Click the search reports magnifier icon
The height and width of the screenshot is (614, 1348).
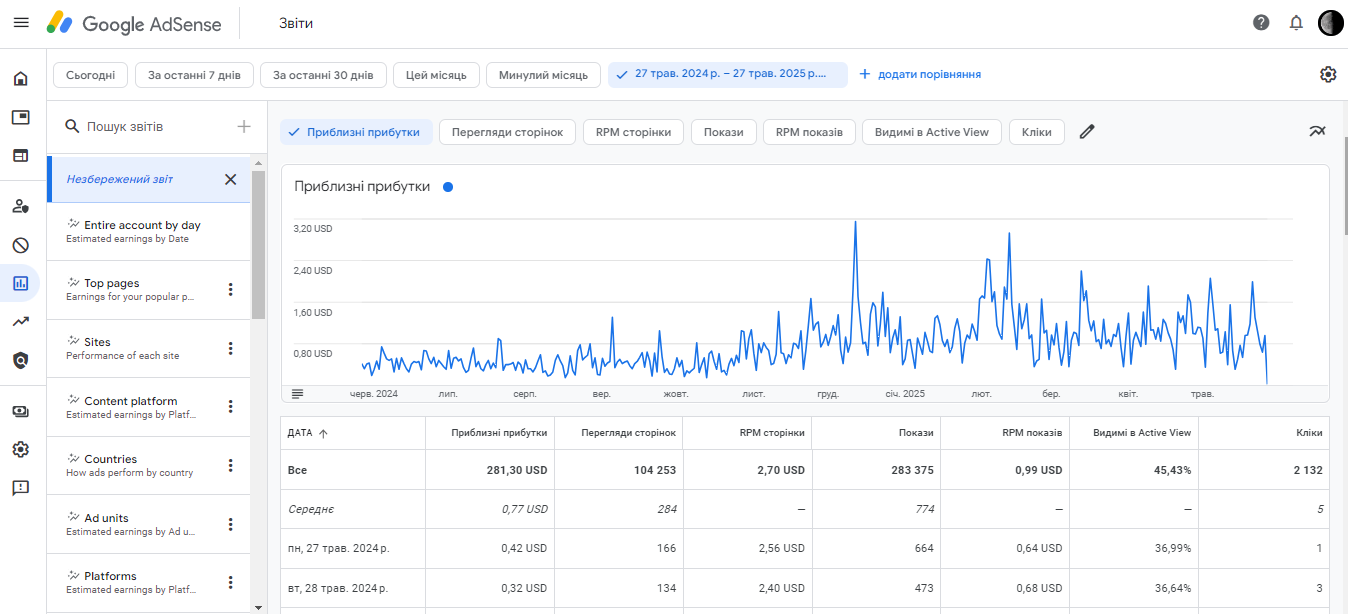[72, 127]
